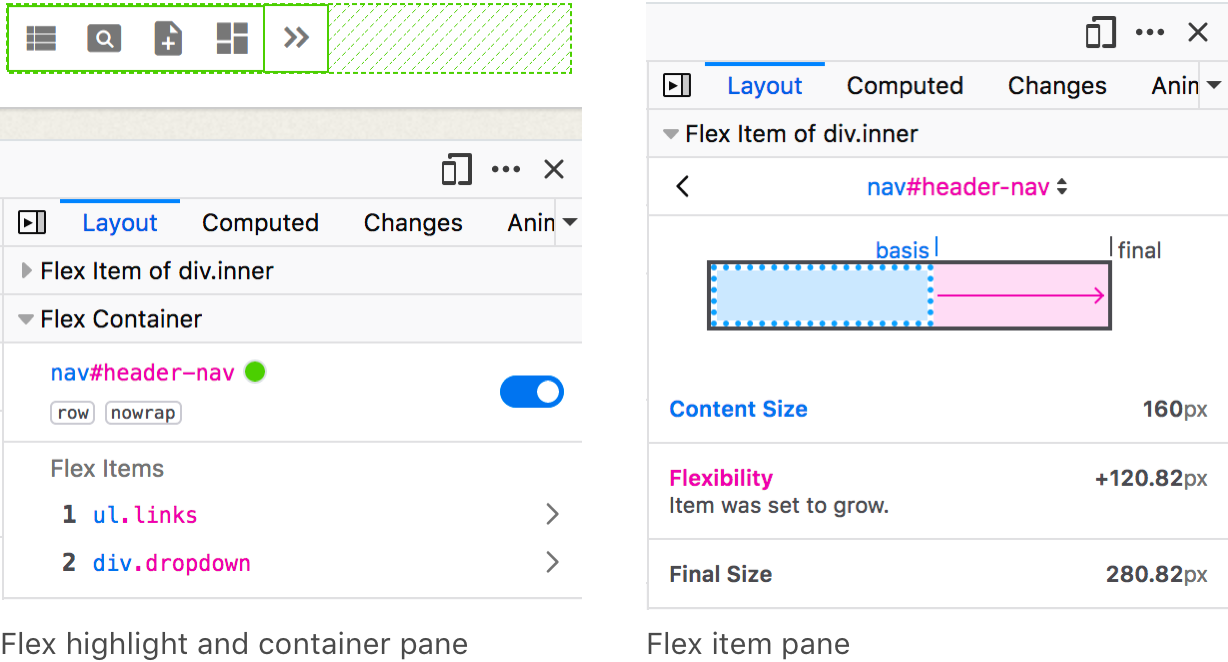Collapse the Flex Container section
The width and height of the screenshot is (1228, 662).
27,320
